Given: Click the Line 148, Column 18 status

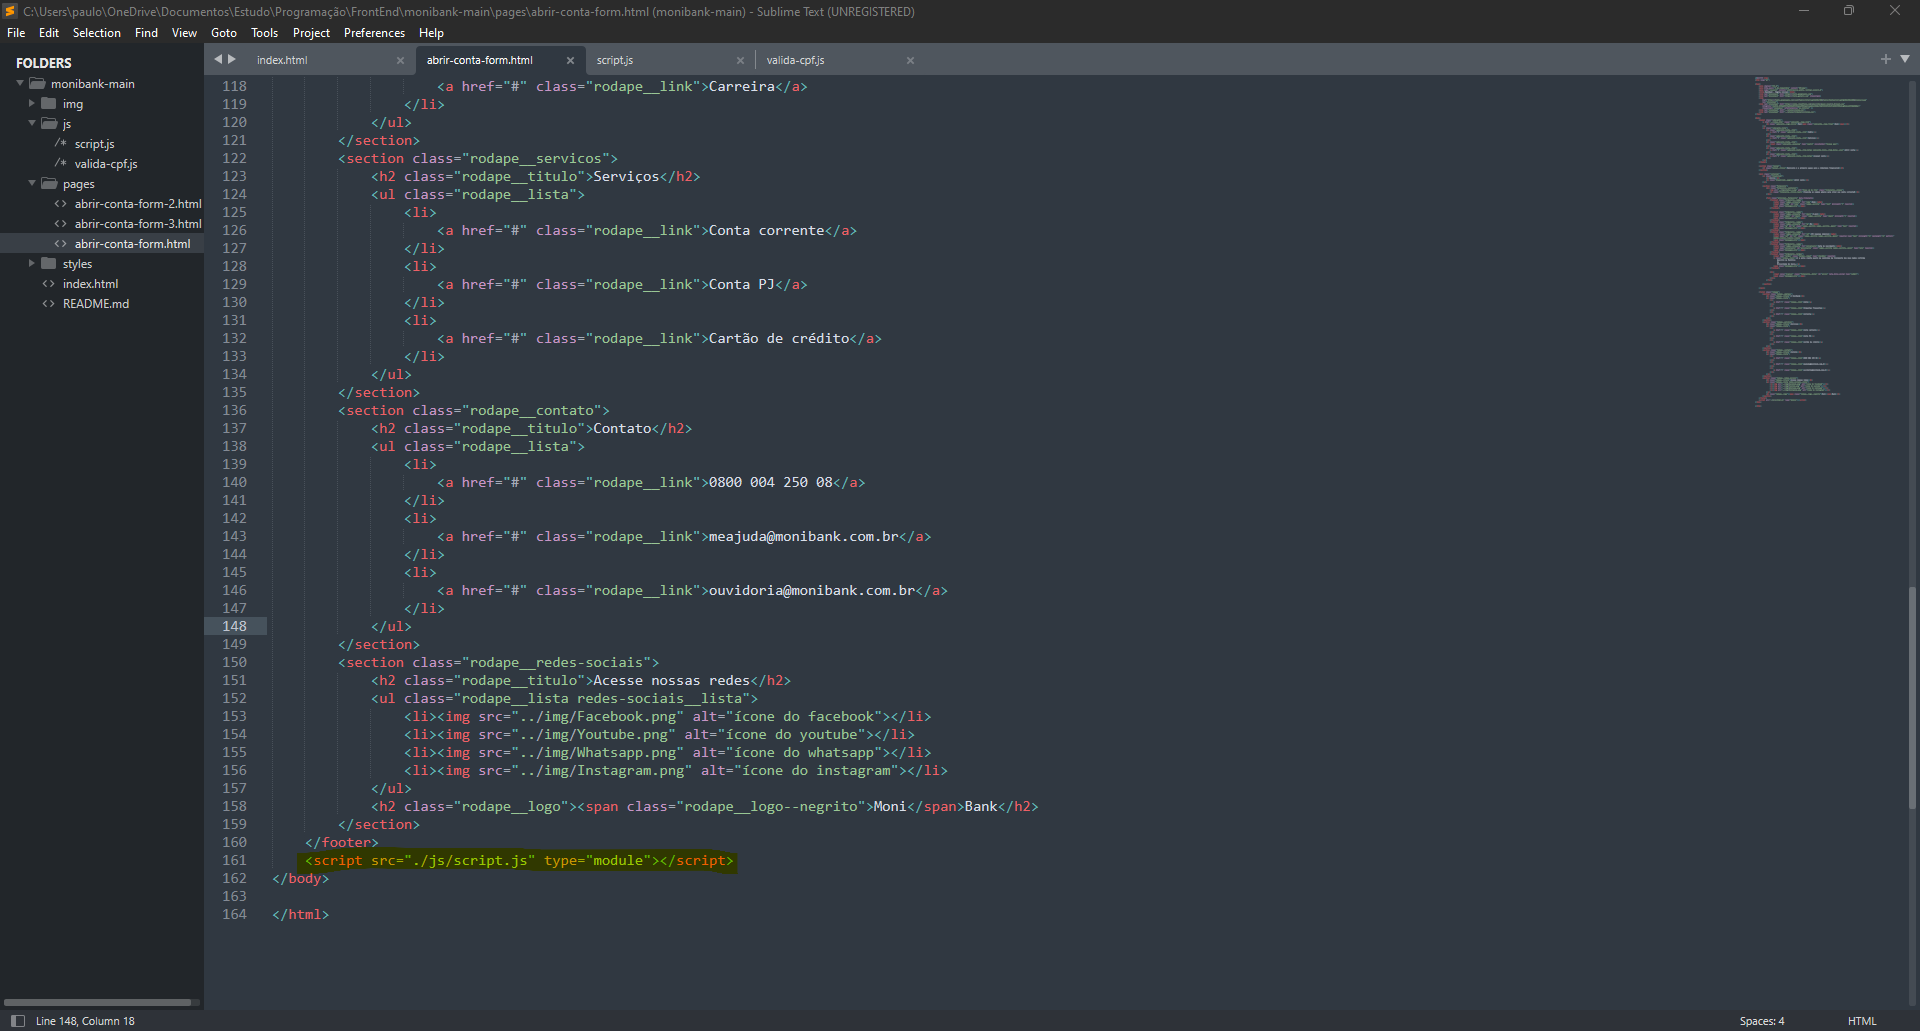Looking at the screenshot, I should (85, 1021).
